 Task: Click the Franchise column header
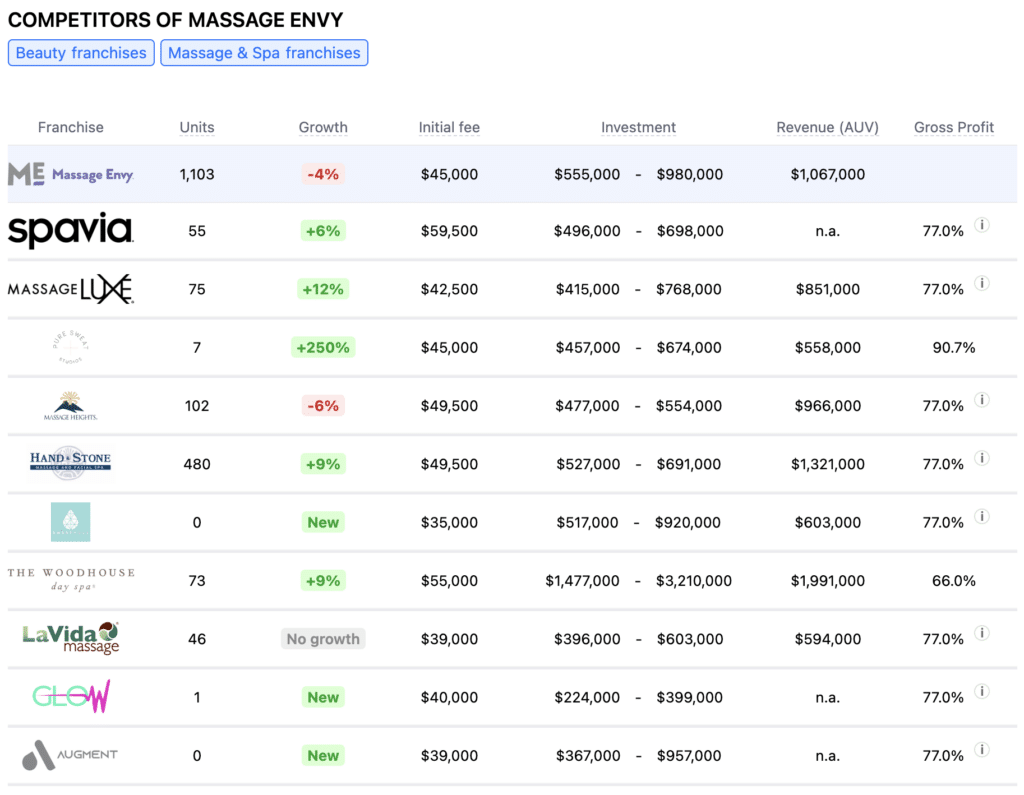click(x=71, y=127)
